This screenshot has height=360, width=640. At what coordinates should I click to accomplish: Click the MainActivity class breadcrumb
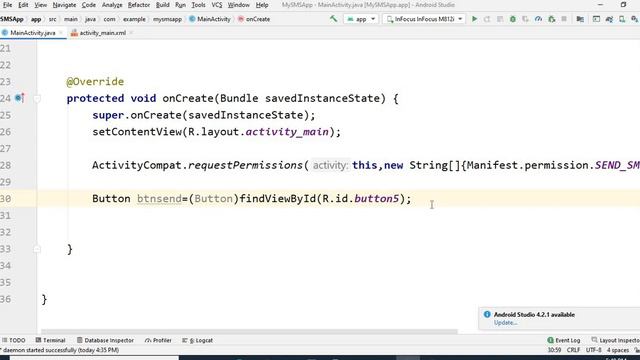(x=210, y=19)
